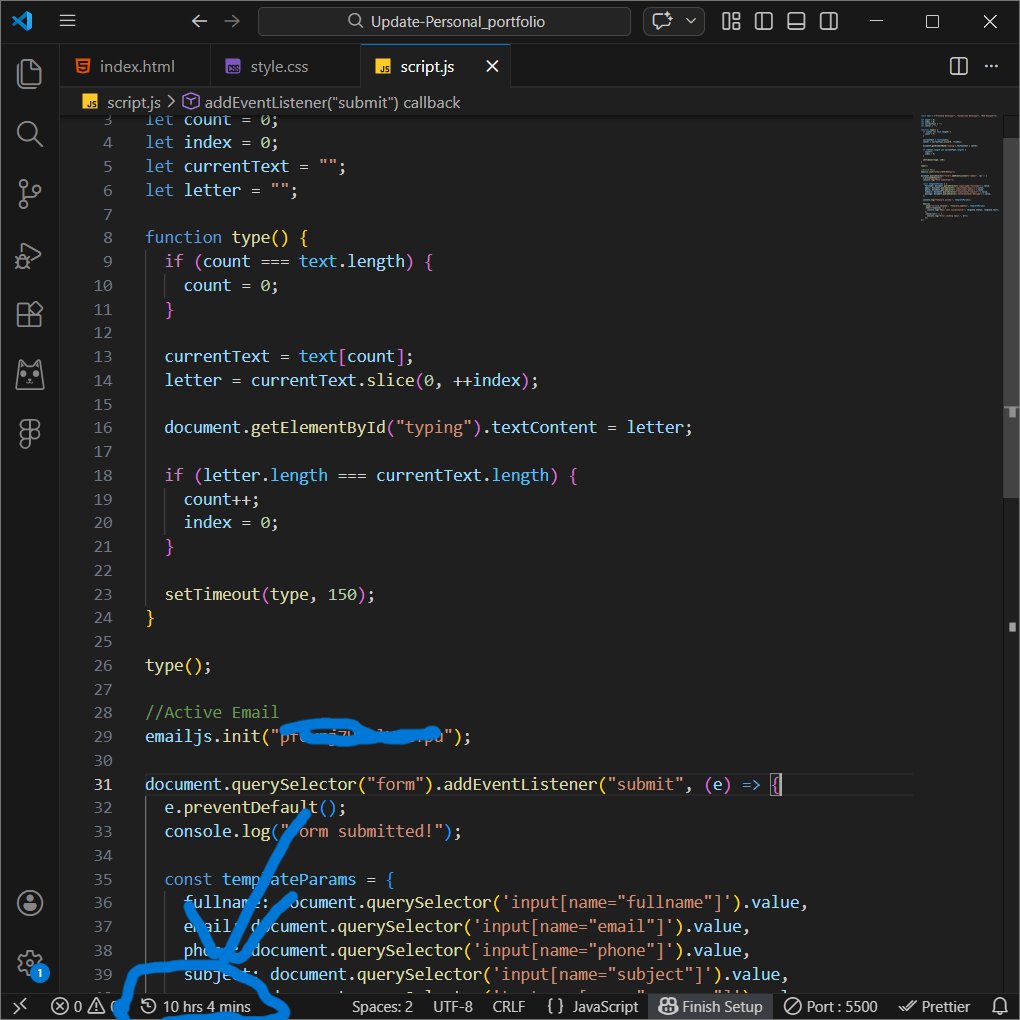Click Finish Setup in status bar
The image size is (1020, 1020).
coord(710,1006)
